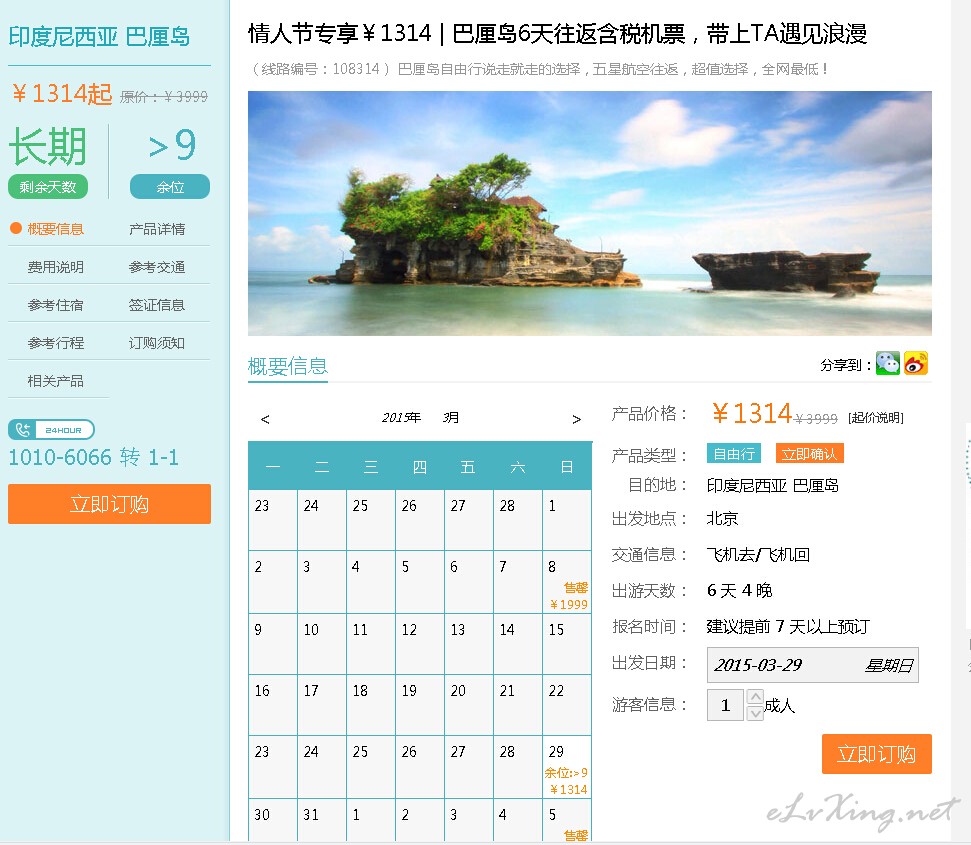
Task: Select 概要信息 in the sidebar menu
Action: (56, 229)
